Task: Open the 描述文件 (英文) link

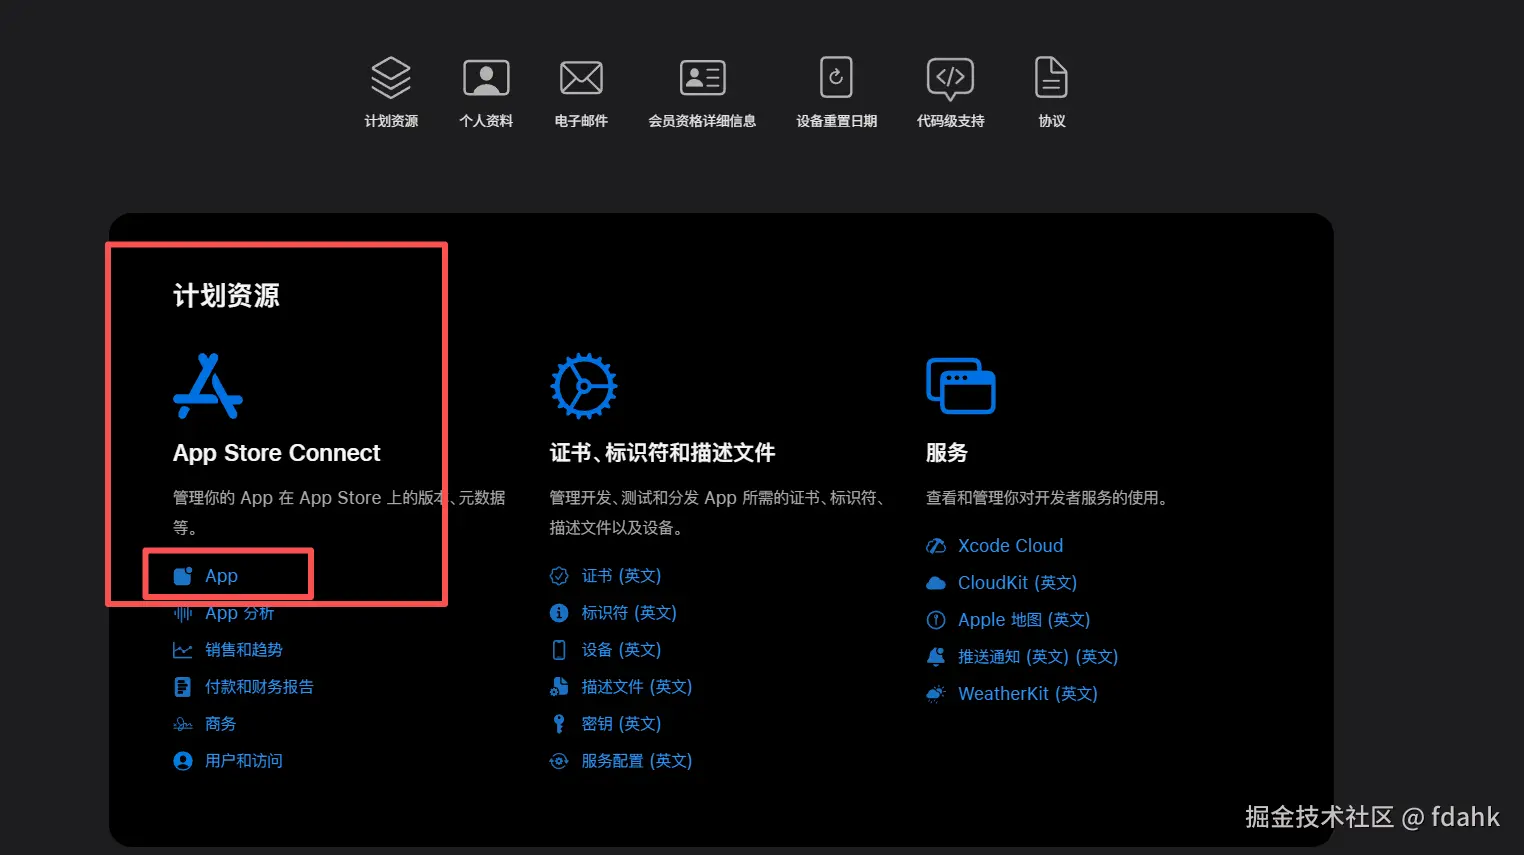Action: pyautogui.click(x=637, y=687)
